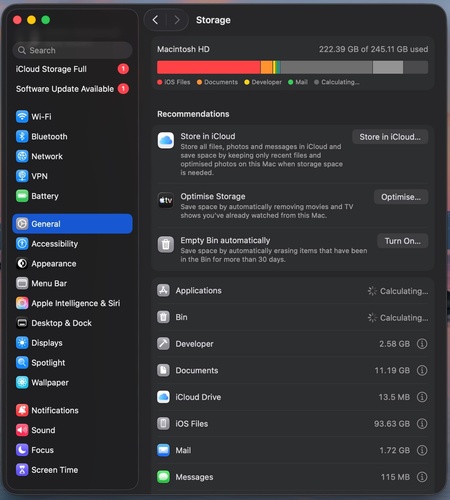The image size is (450, 500).
Task: Open Apple Intelligence & Siri icon
Action: [x=22, y=303]
